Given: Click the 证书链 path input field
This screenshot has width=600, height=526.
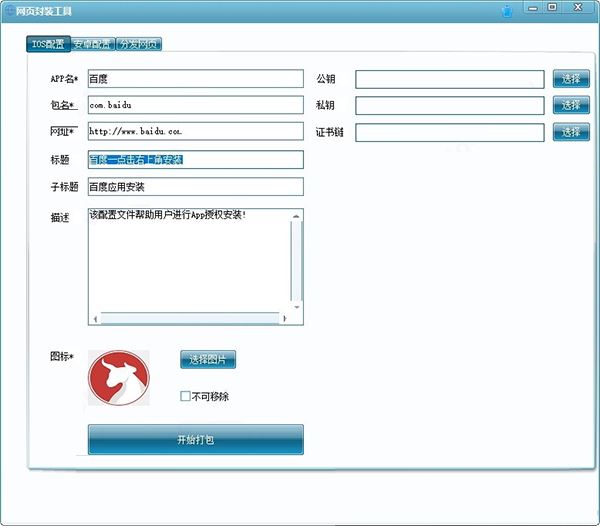Looking at the screenshot, I should coord(450,132).
